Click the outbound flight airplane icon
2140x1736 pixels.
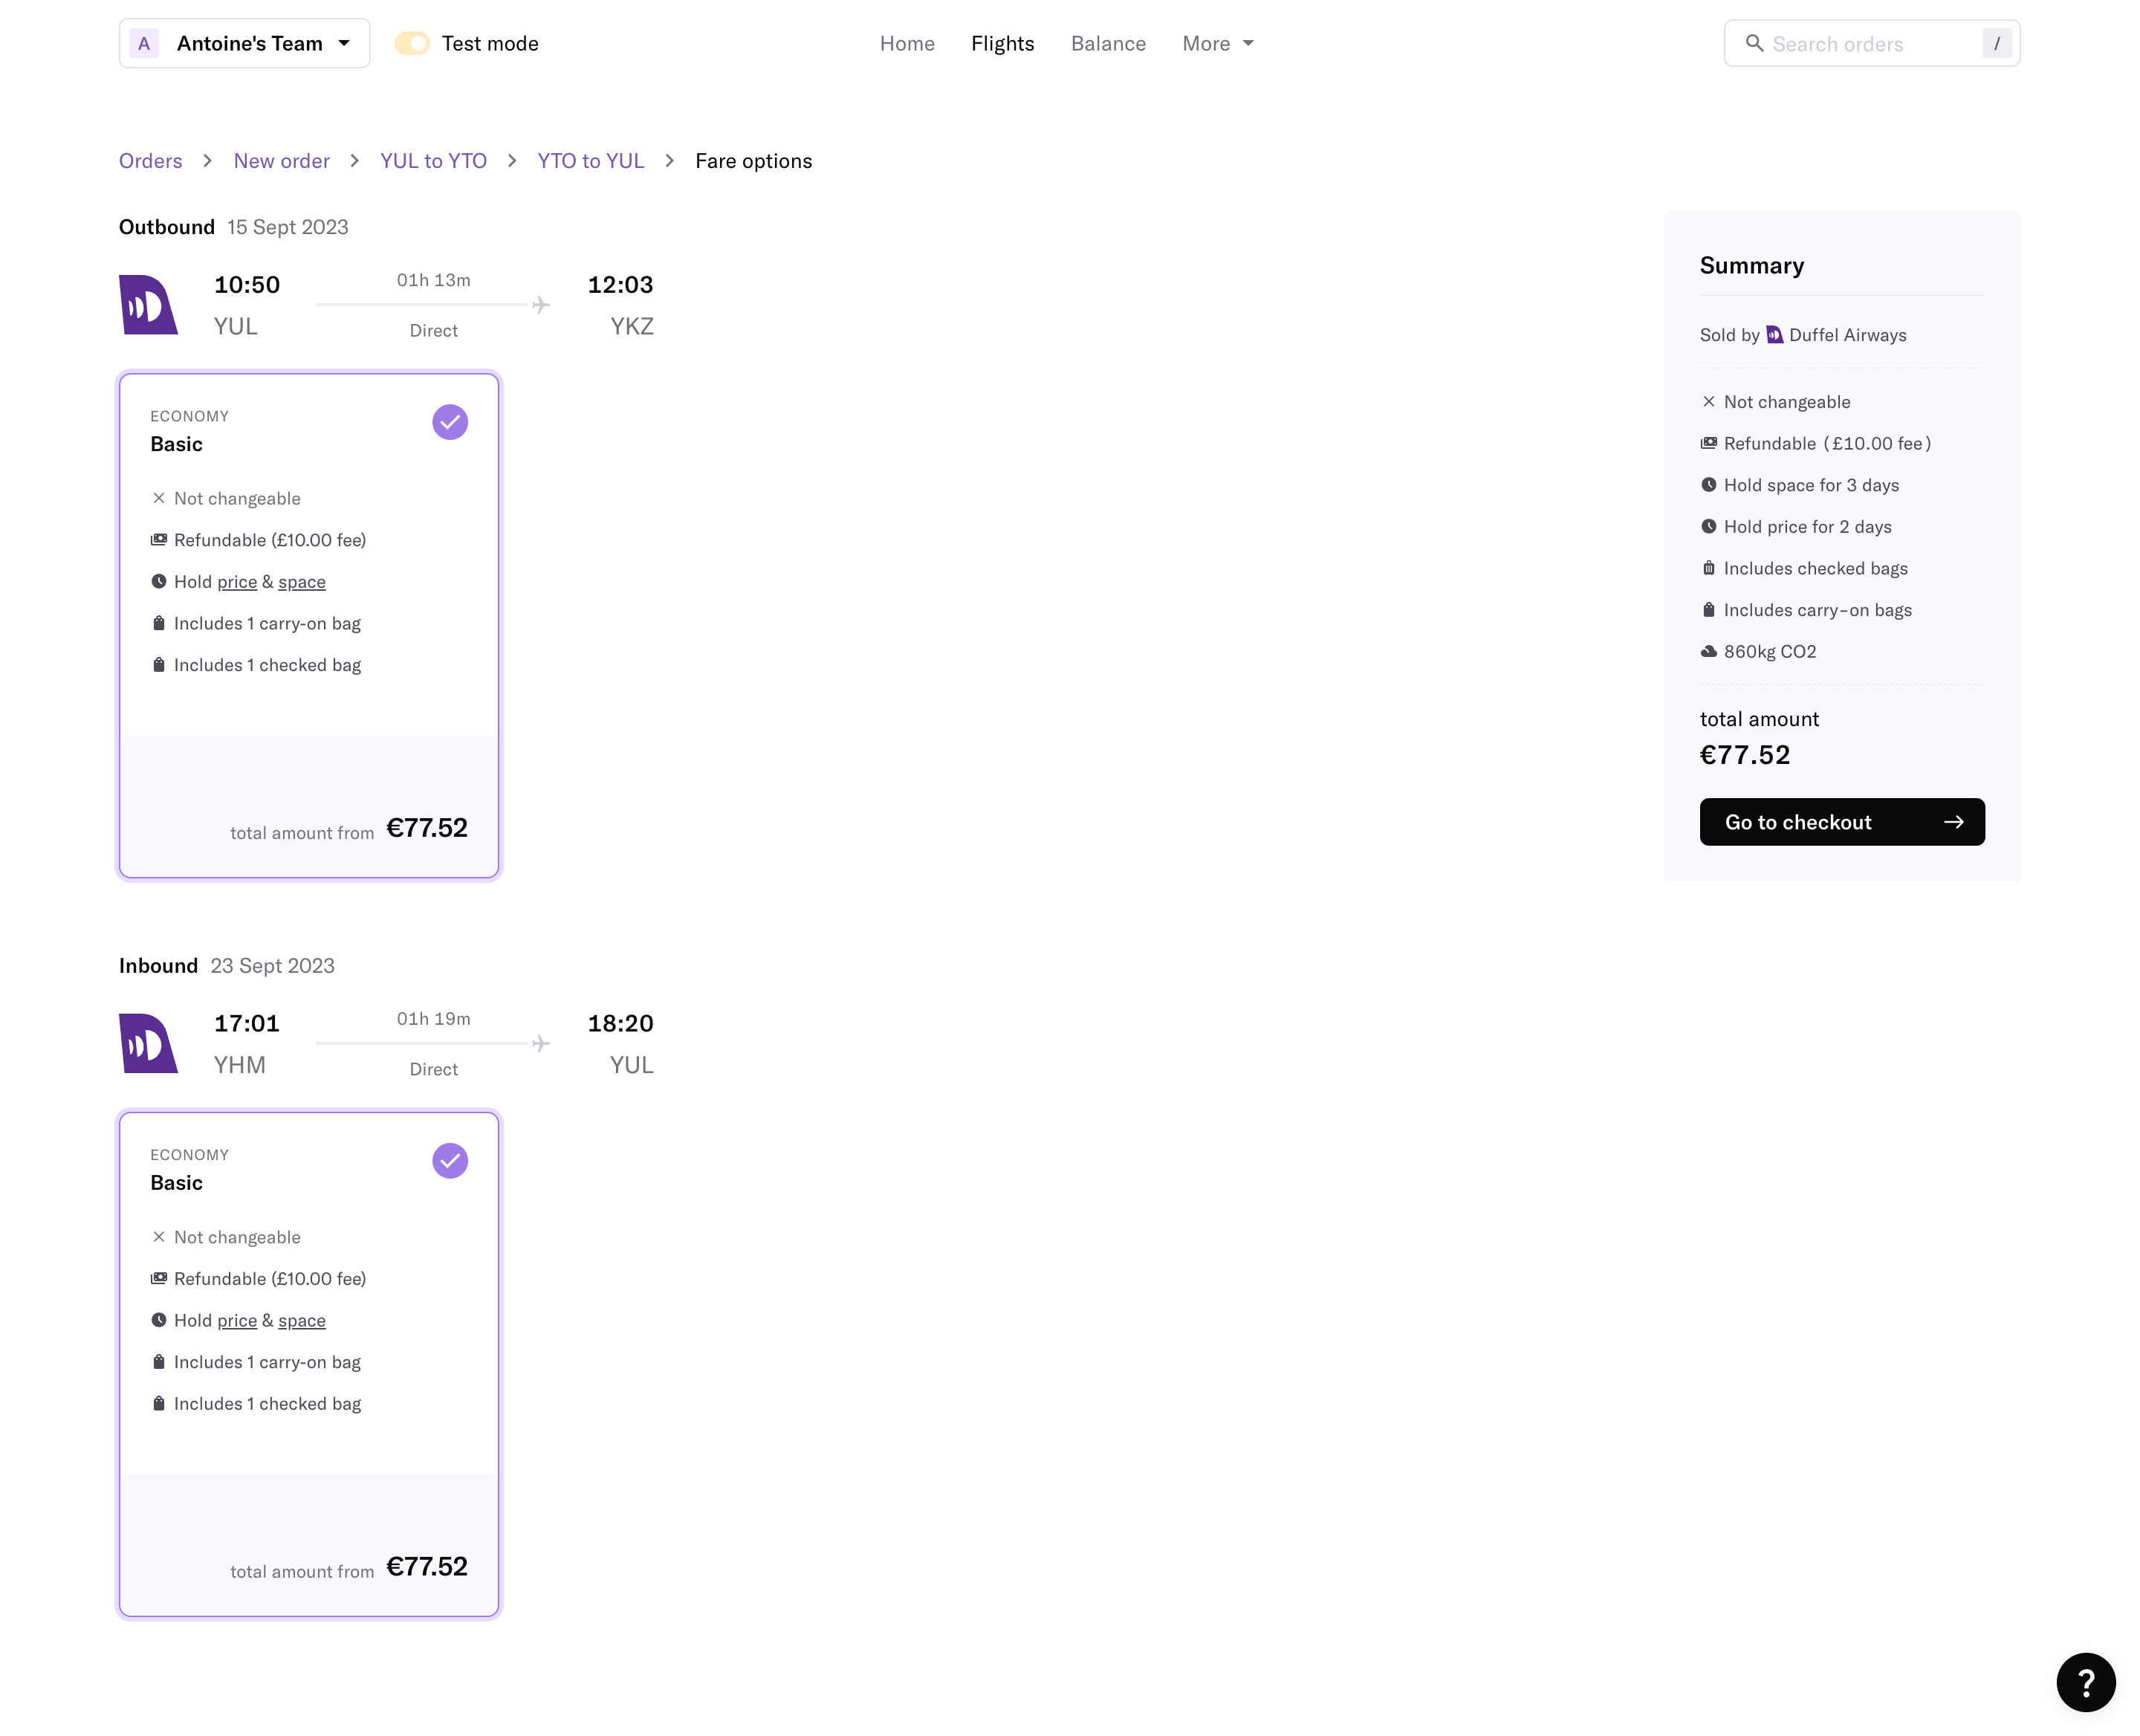click(541, 304)
